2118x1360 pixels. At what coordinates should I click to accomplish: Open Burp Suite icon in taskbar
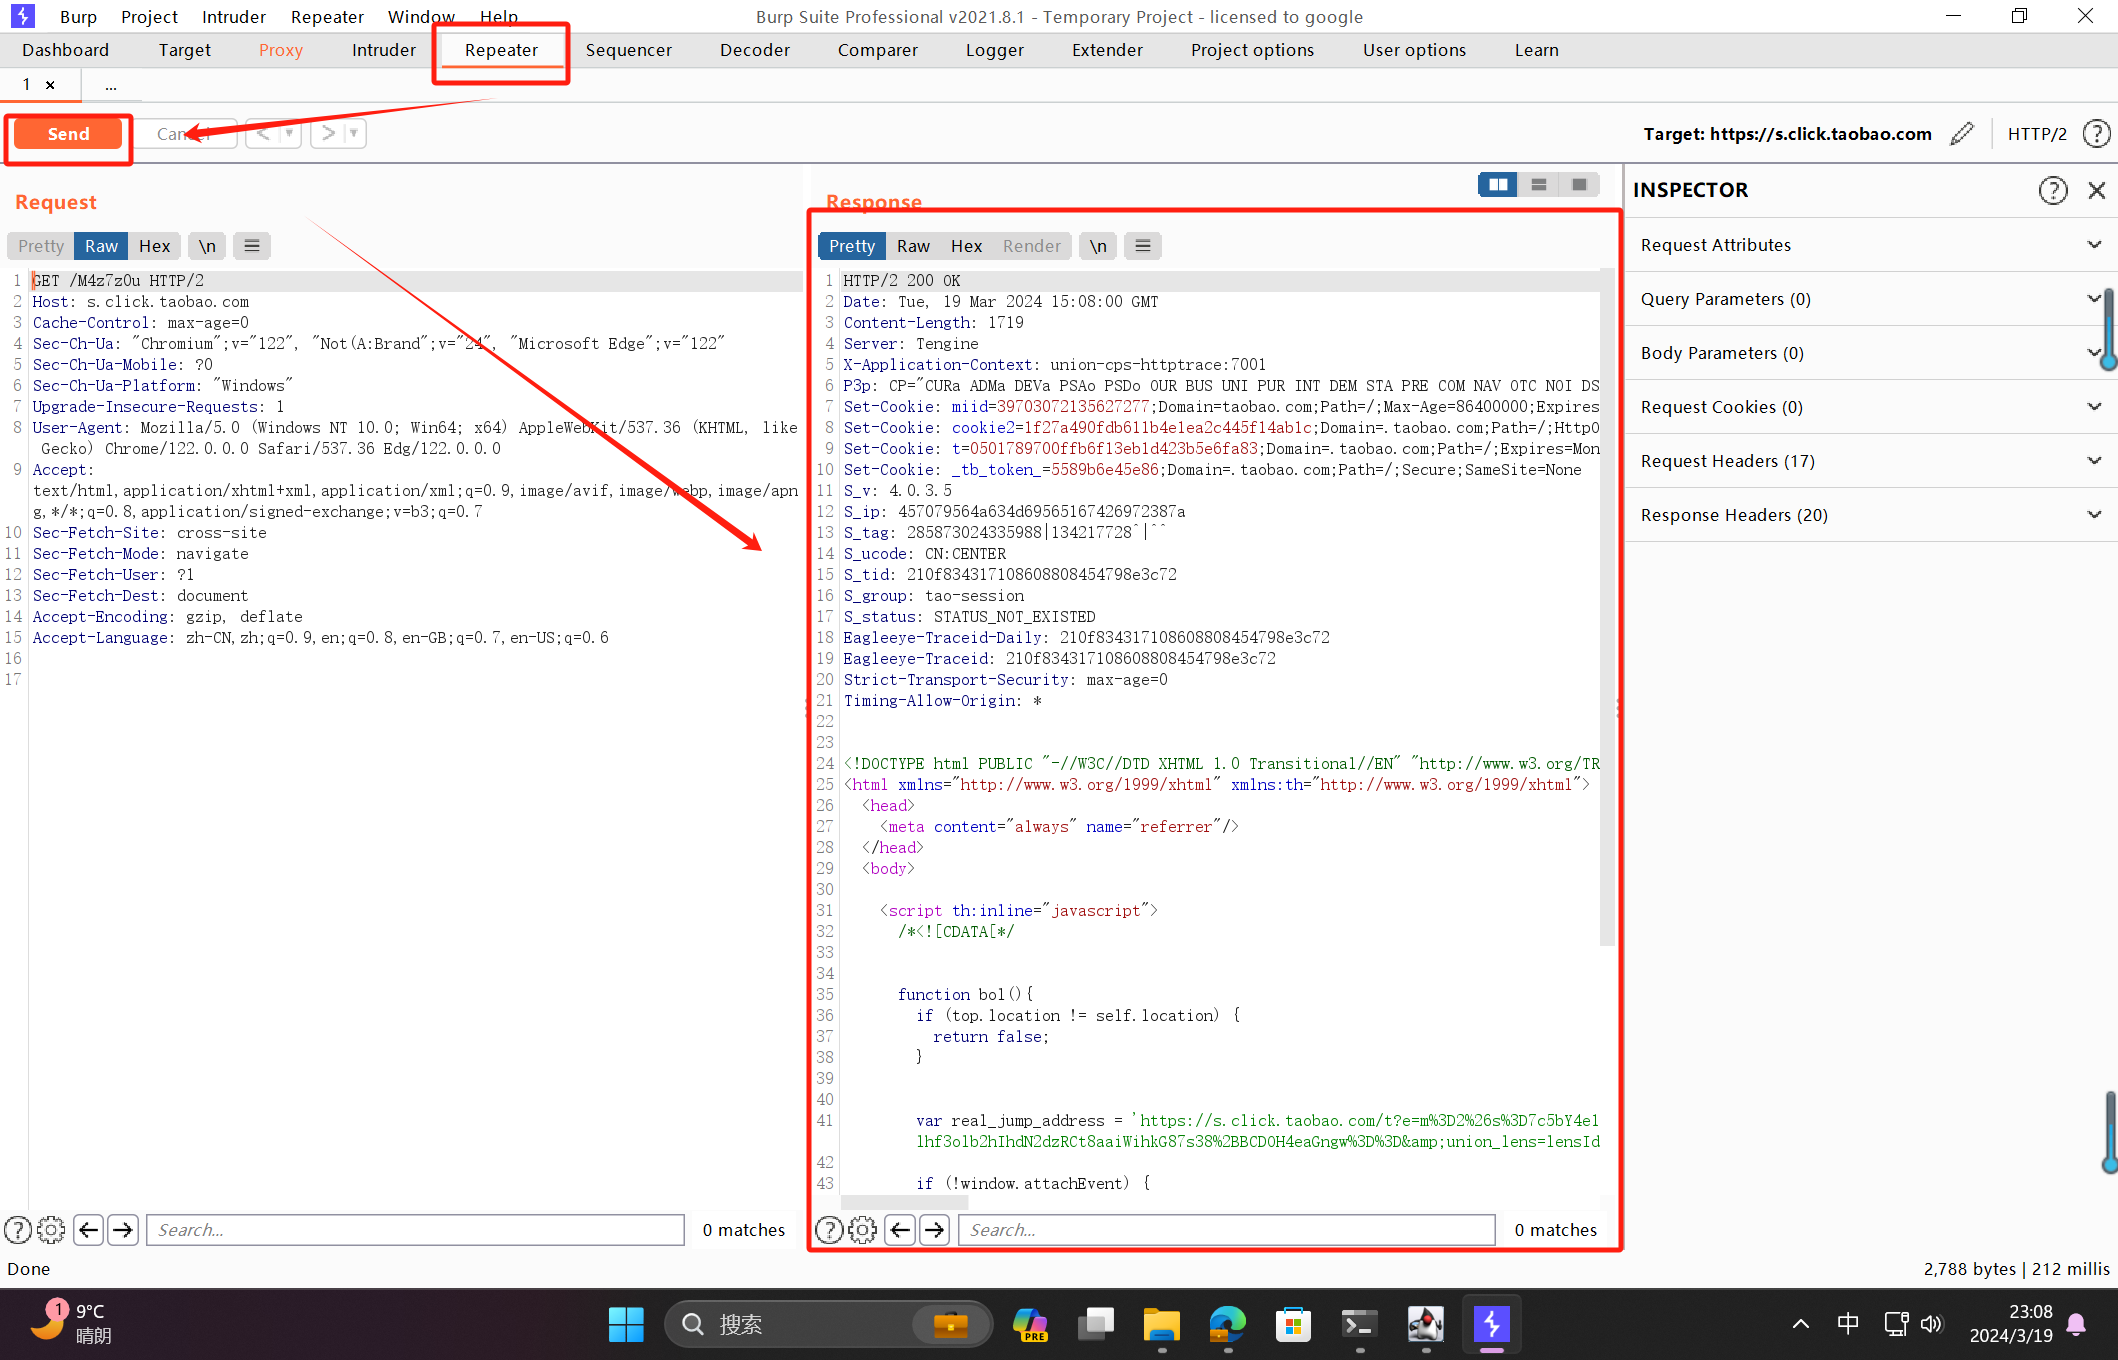(1491, 1325)
